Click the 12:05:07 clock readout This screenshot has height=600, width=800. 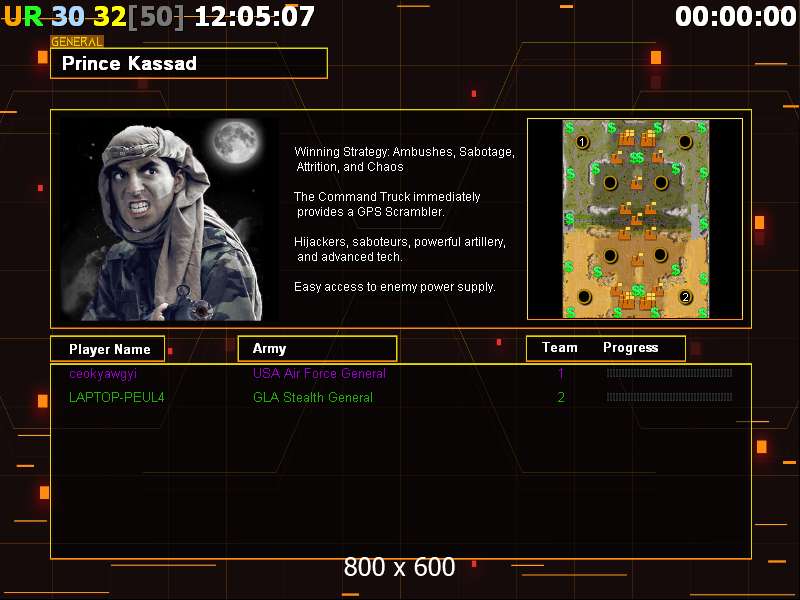pyautogui.click(x=255, y=16)
